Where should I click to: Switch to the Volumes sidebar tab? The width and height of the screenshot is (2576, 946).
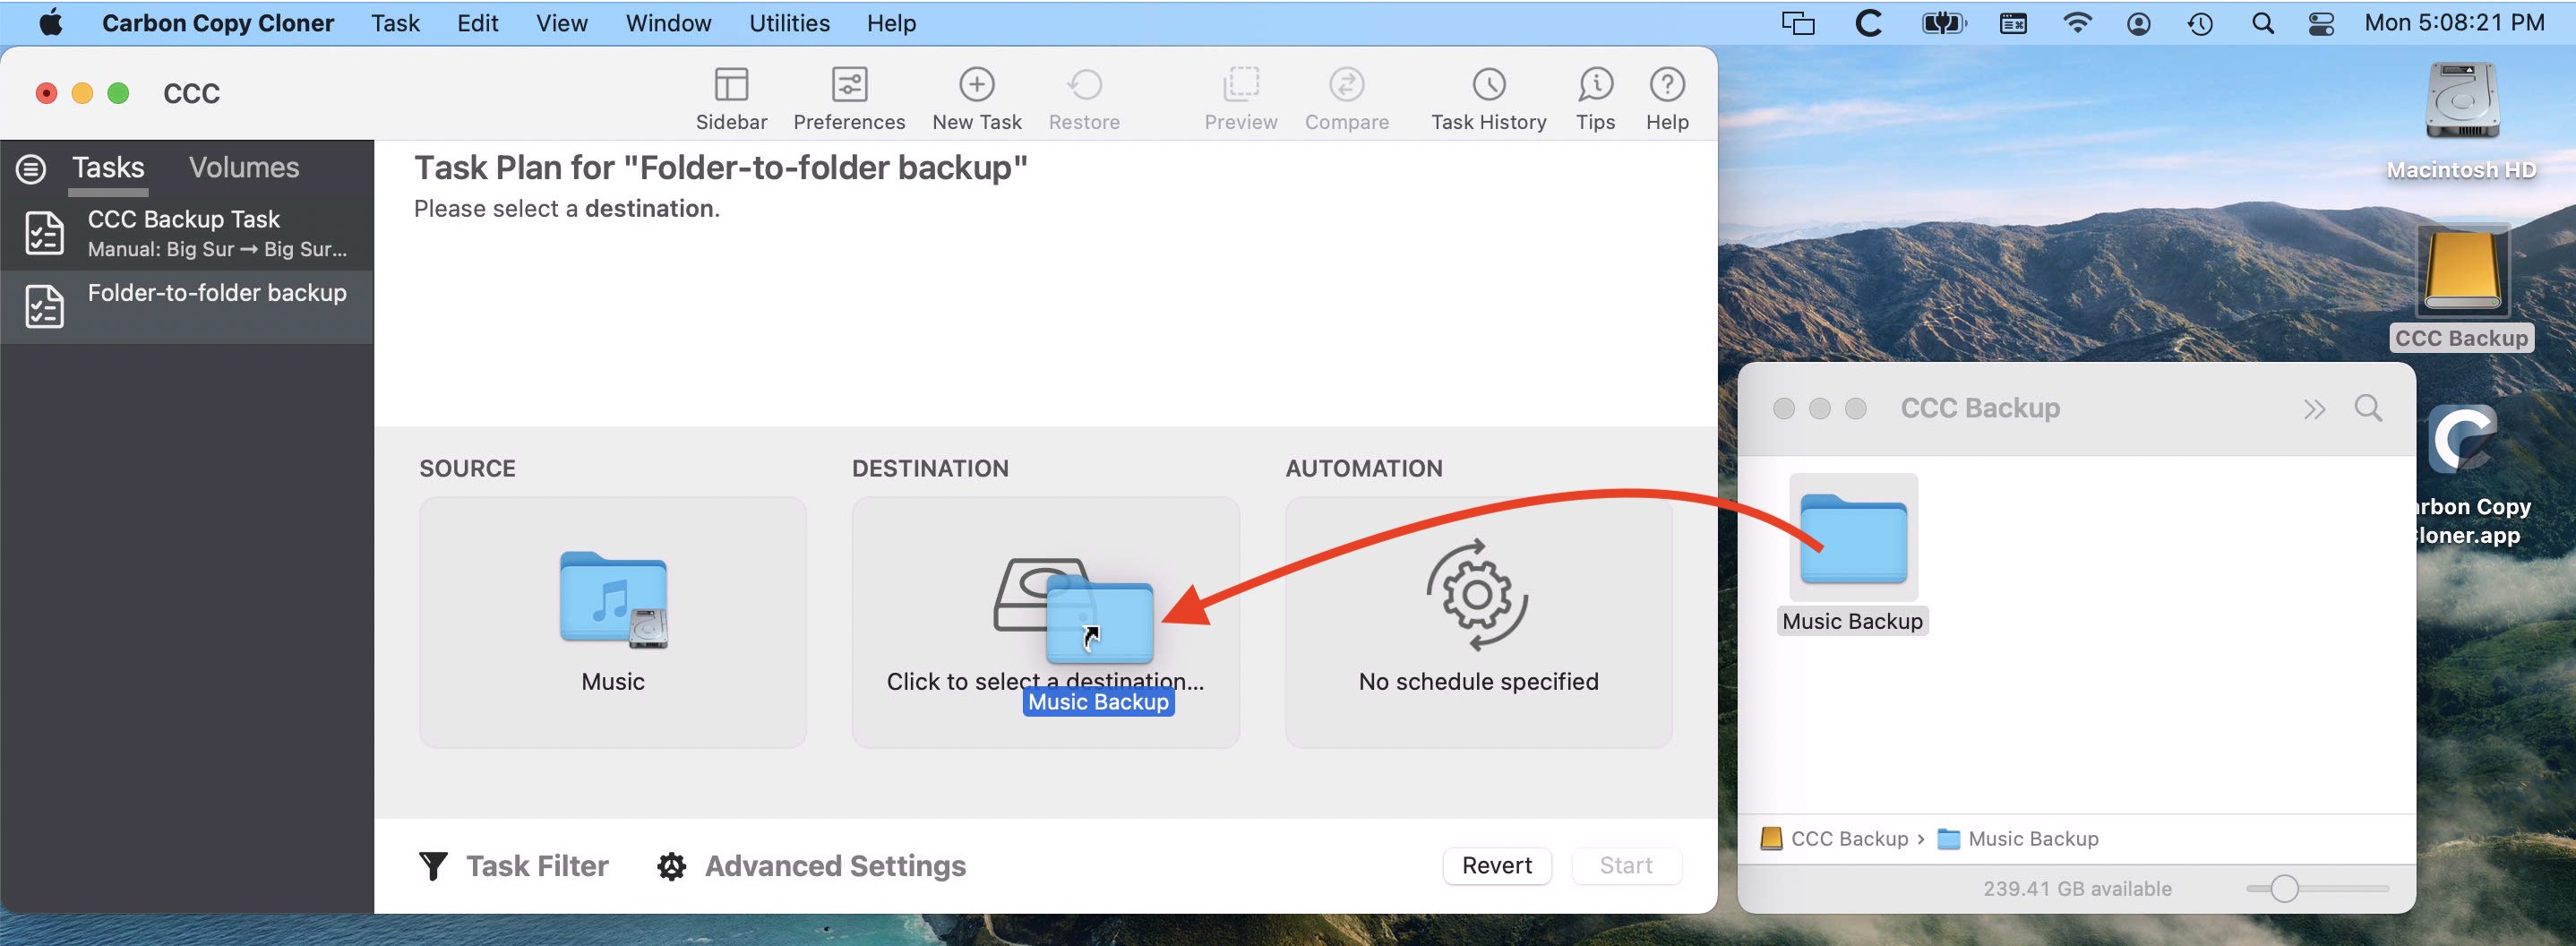[244, 168]
